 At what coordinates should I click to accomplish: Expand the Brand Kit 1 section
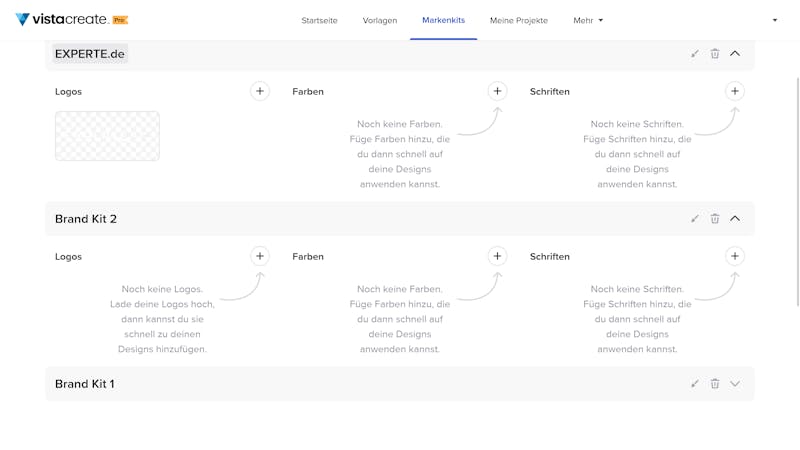coord(735,384)
